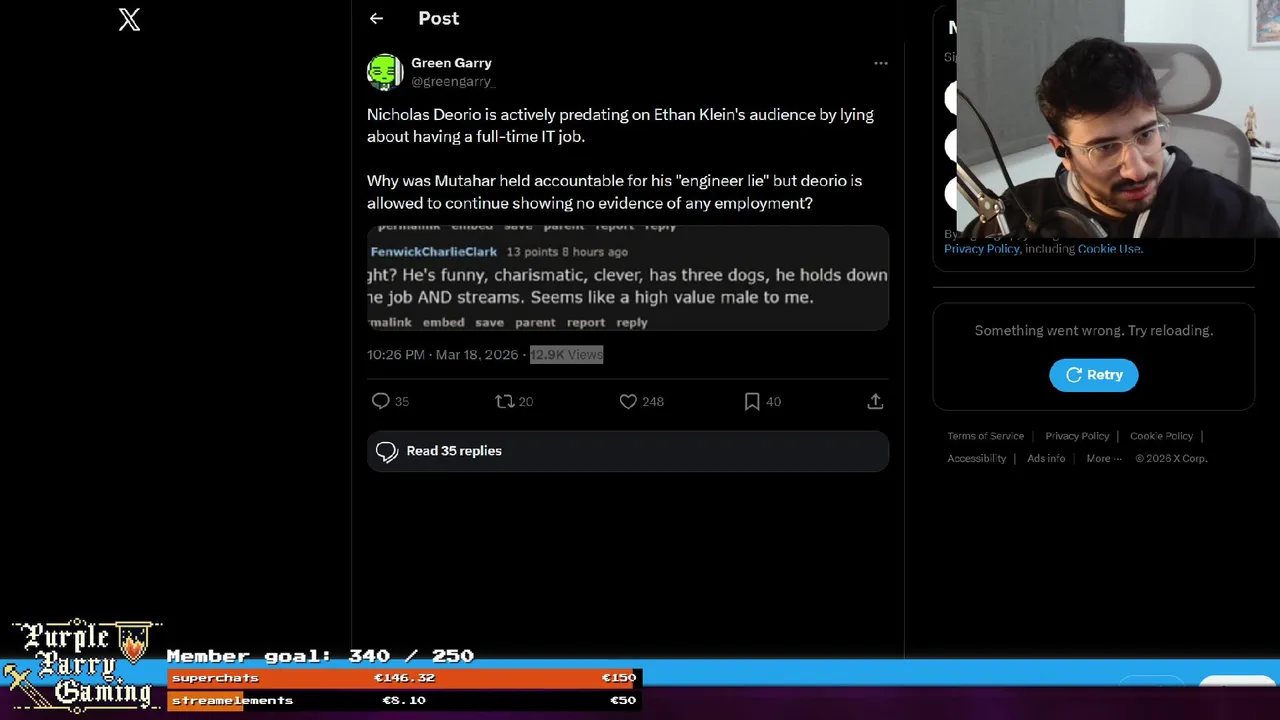Image resolution: width=1280 pixels, height=720 pixels.
Task: Click the Retry button
Action: point(1094,375)
